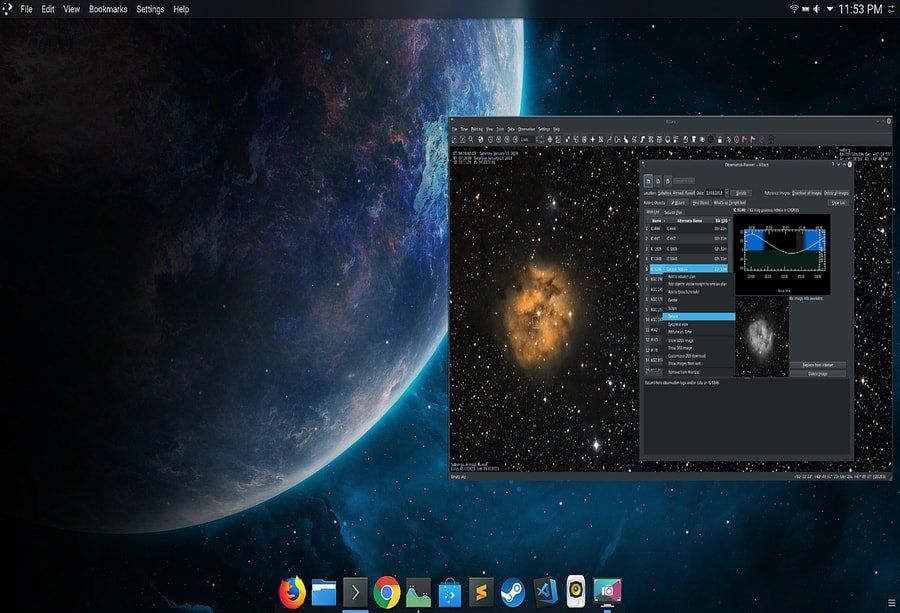Open the system monitor graph icon in dock

point(418,593)
